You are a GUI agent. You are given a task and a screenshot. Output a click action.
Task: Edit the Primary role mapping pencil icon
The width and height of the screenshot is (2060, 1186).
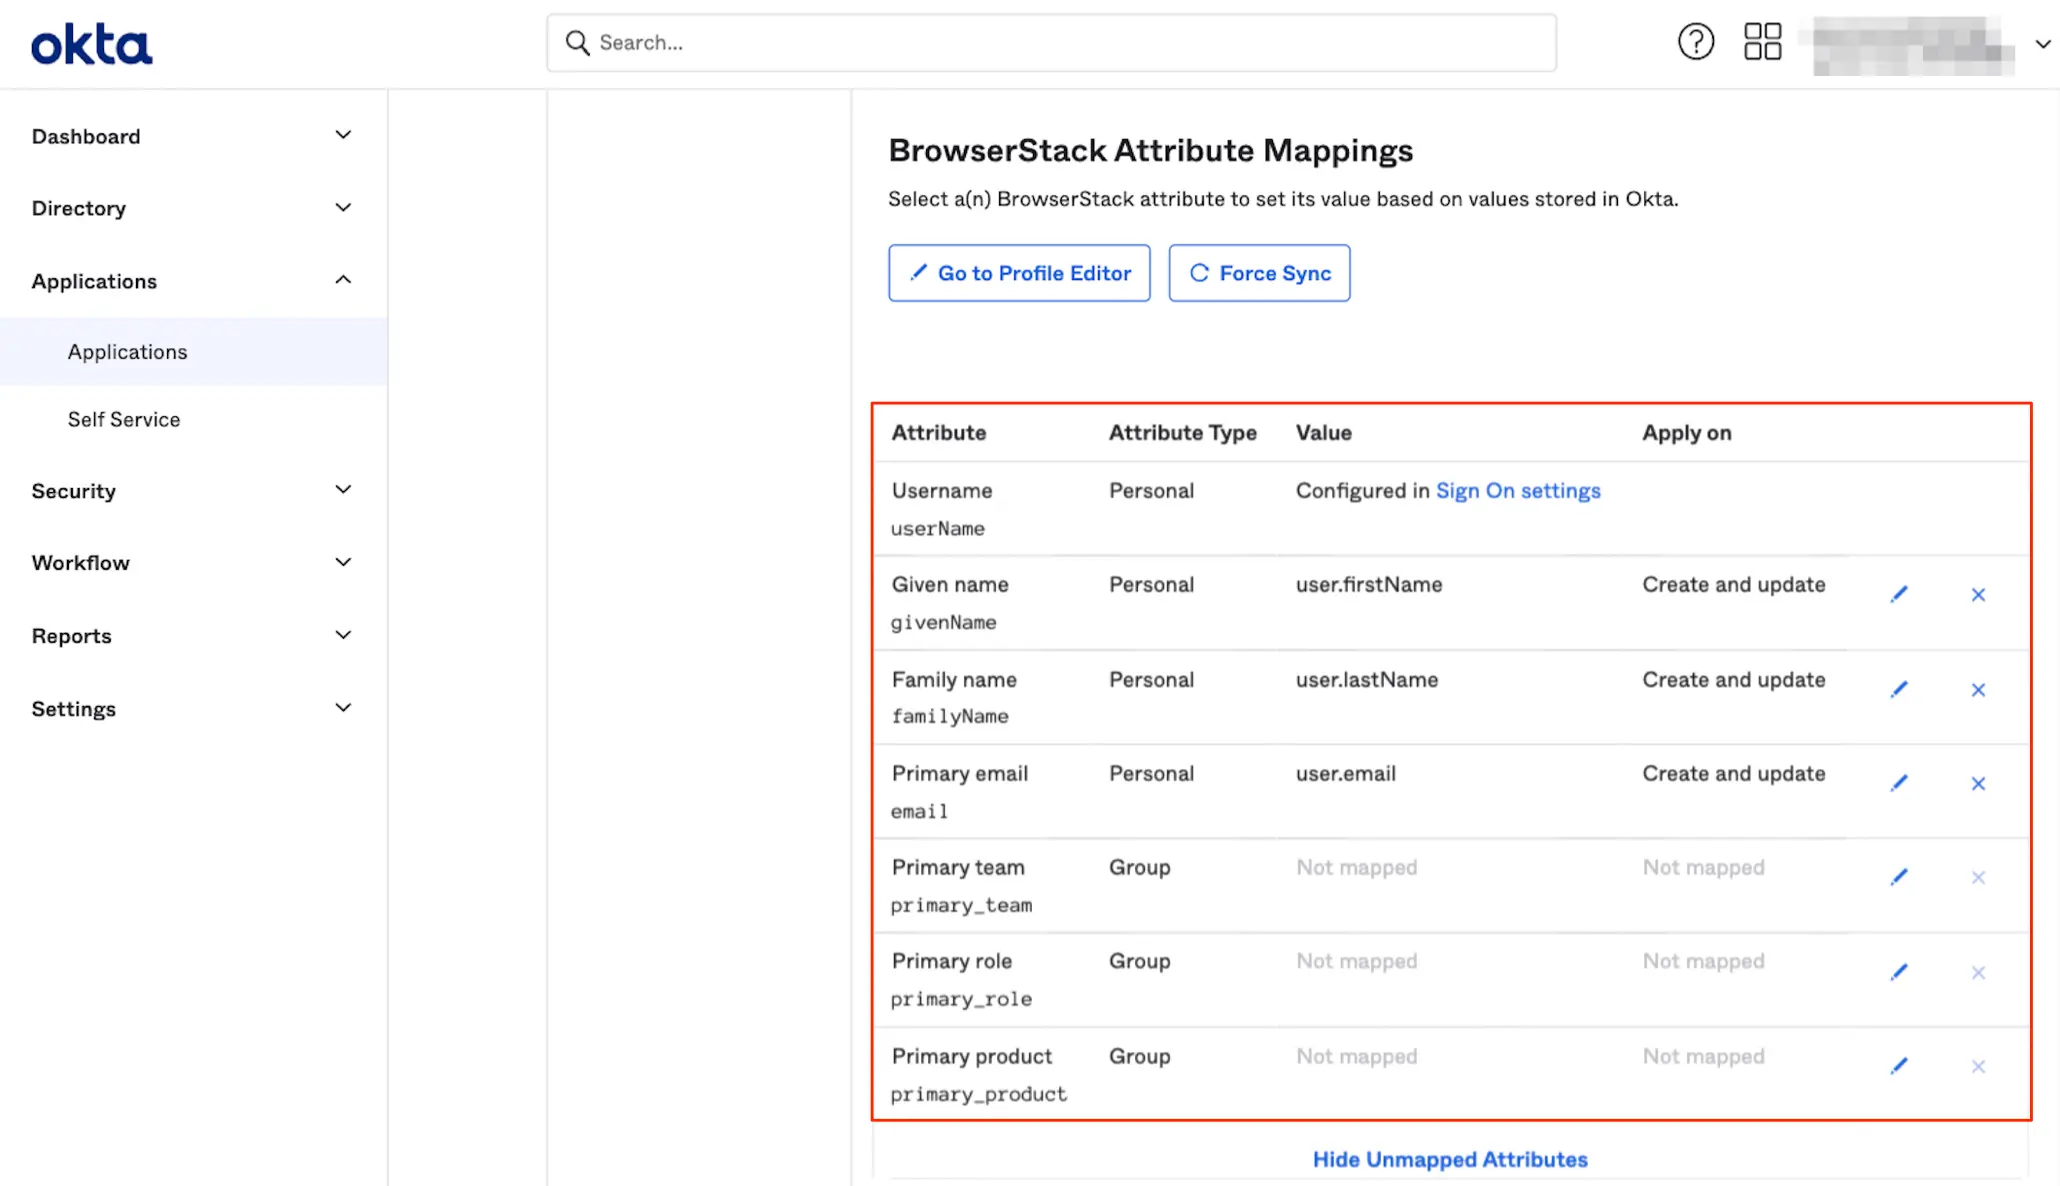point(1899,972)
